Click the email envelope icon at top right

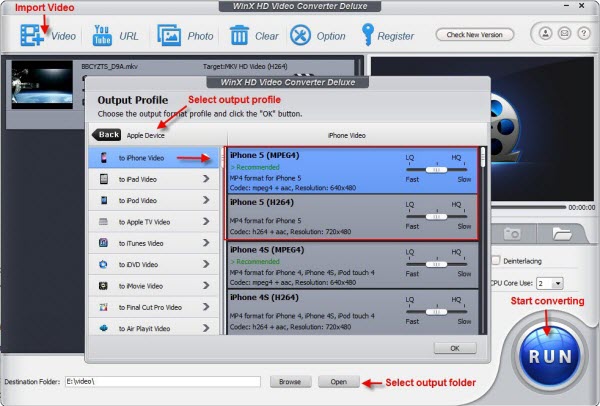[x=564, y=34]
